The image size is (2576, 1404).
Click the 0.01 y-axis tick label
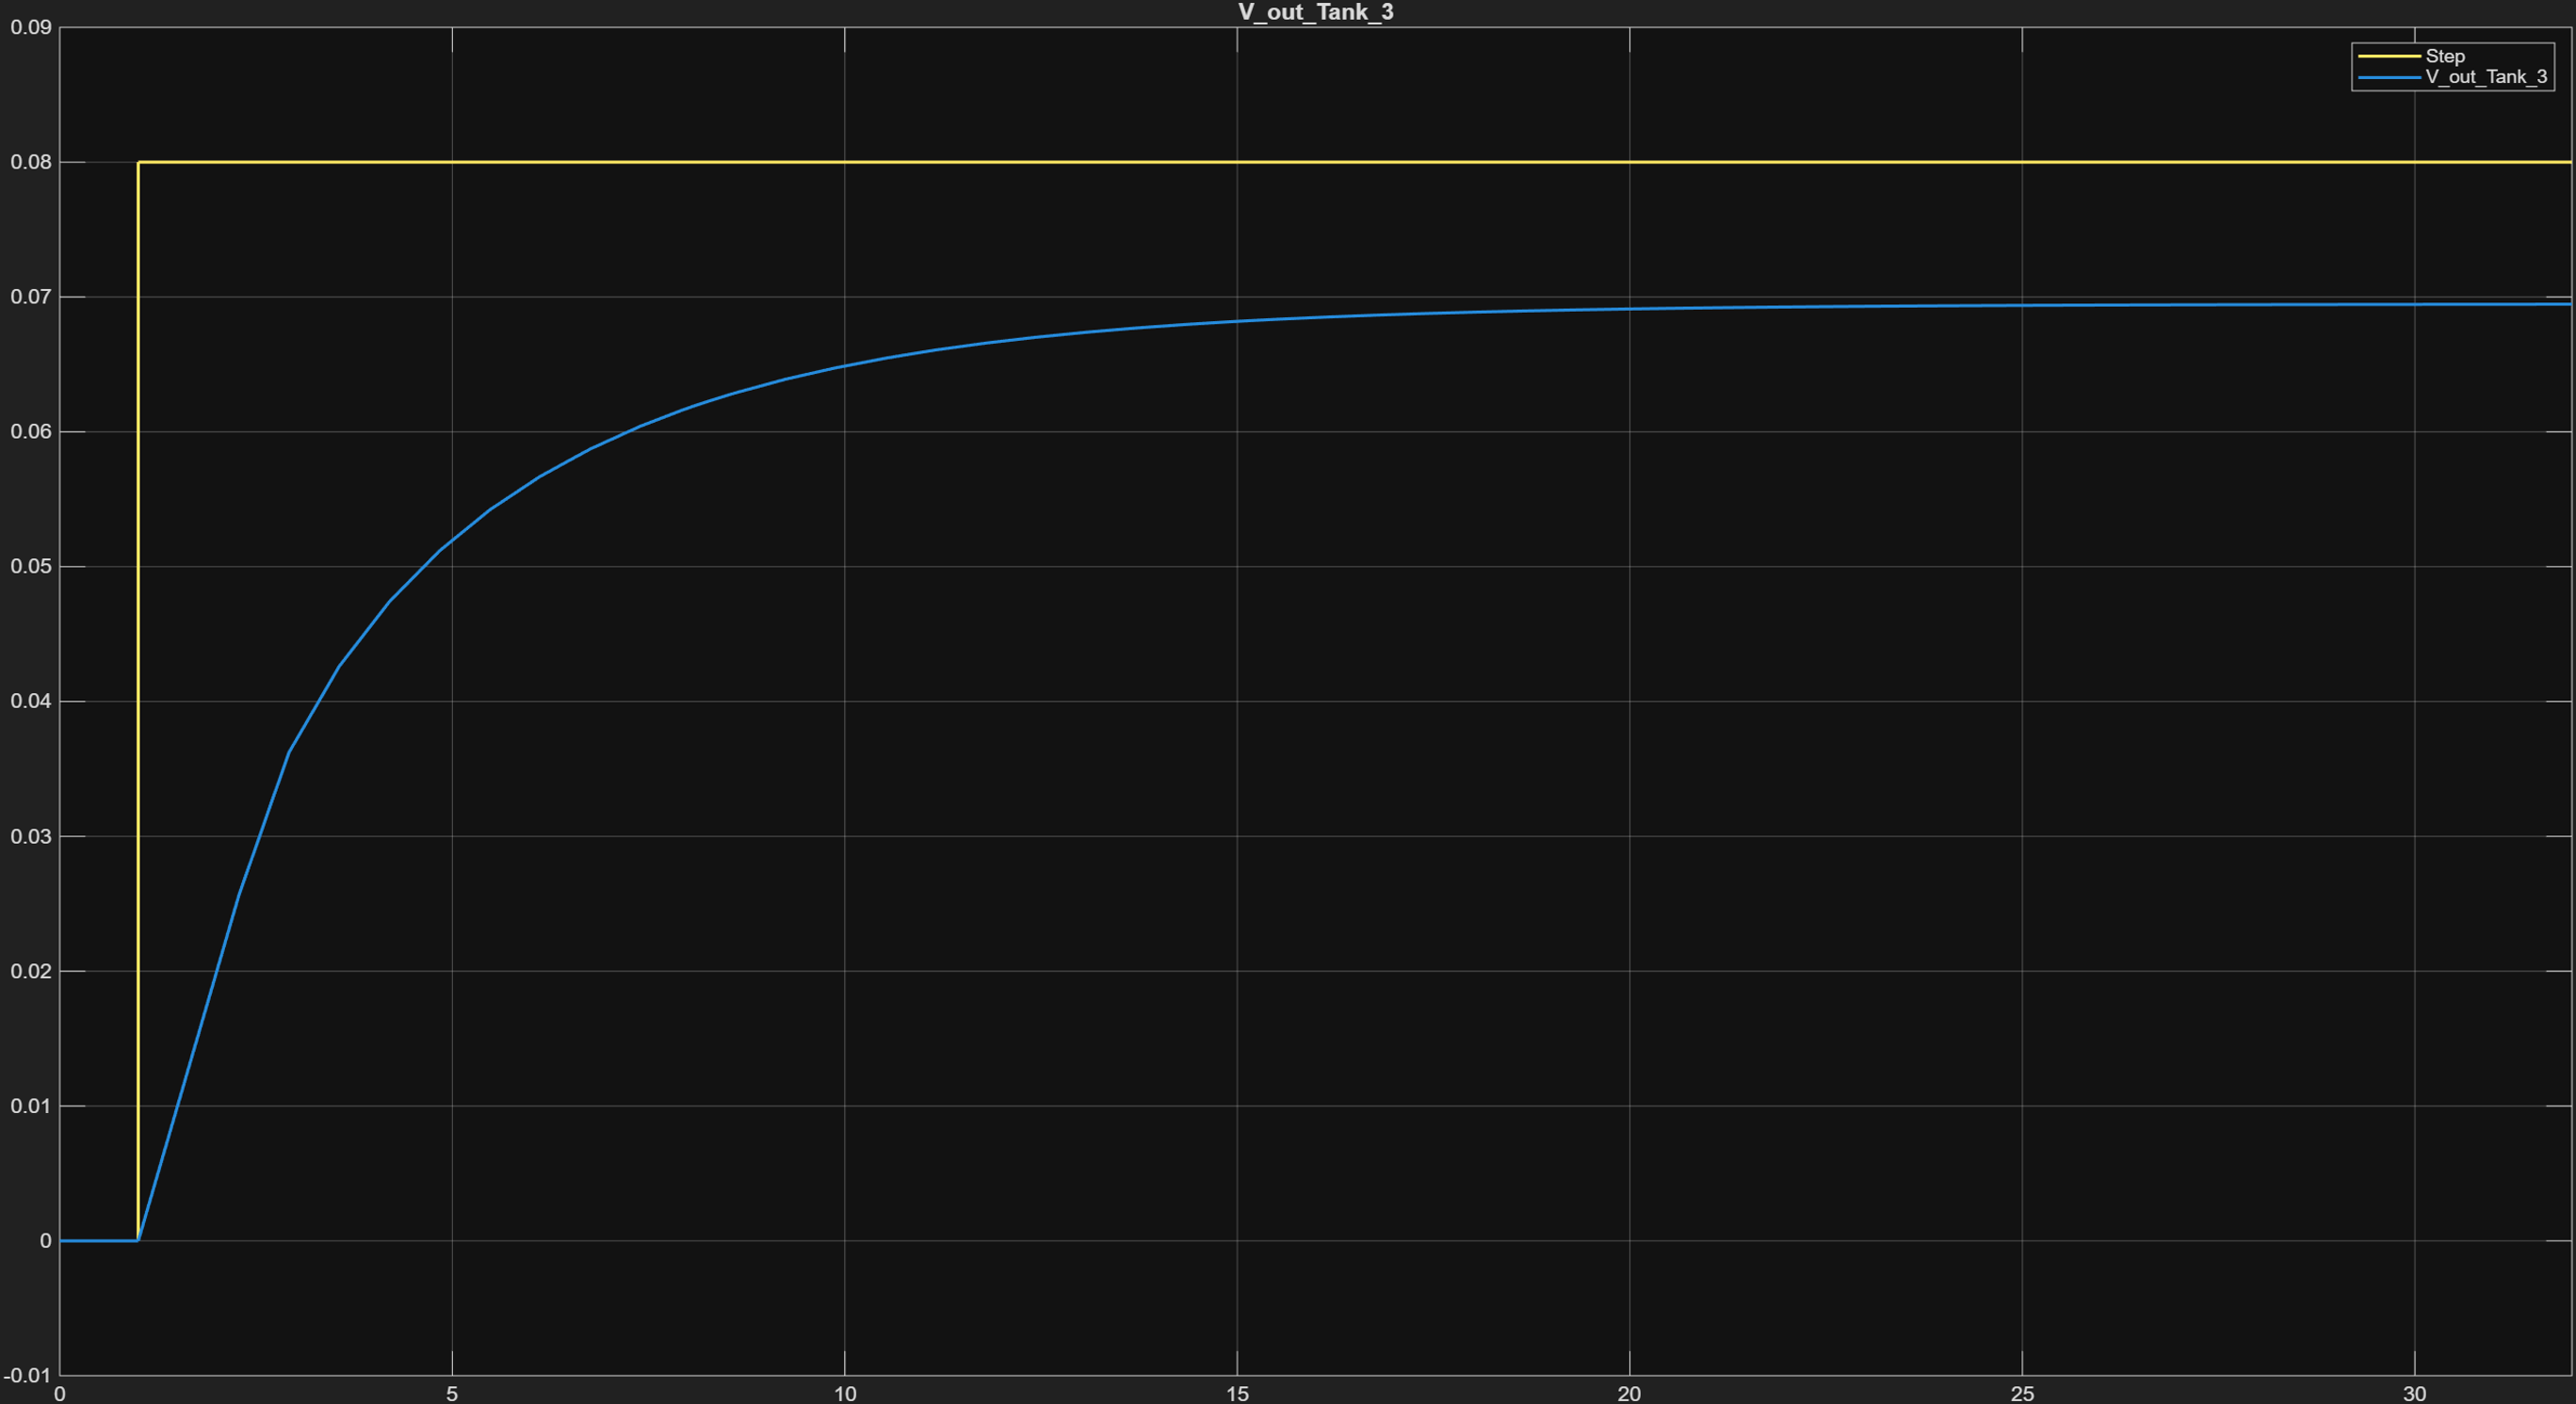(31, 1106)
